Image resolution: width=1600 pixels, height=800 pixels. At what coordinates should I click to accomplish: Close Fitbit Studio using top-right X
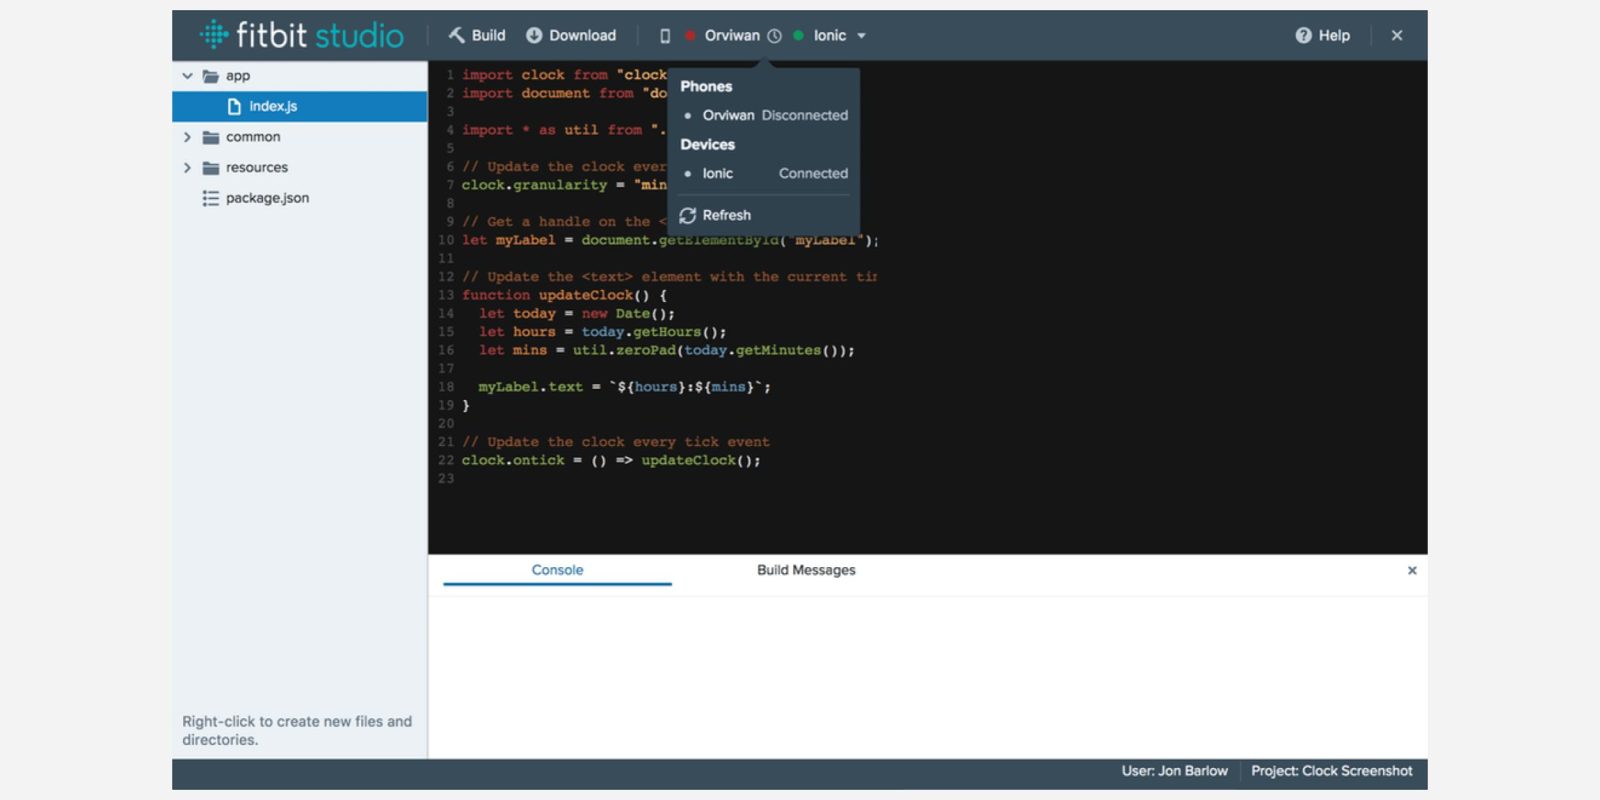[1397, 35]
